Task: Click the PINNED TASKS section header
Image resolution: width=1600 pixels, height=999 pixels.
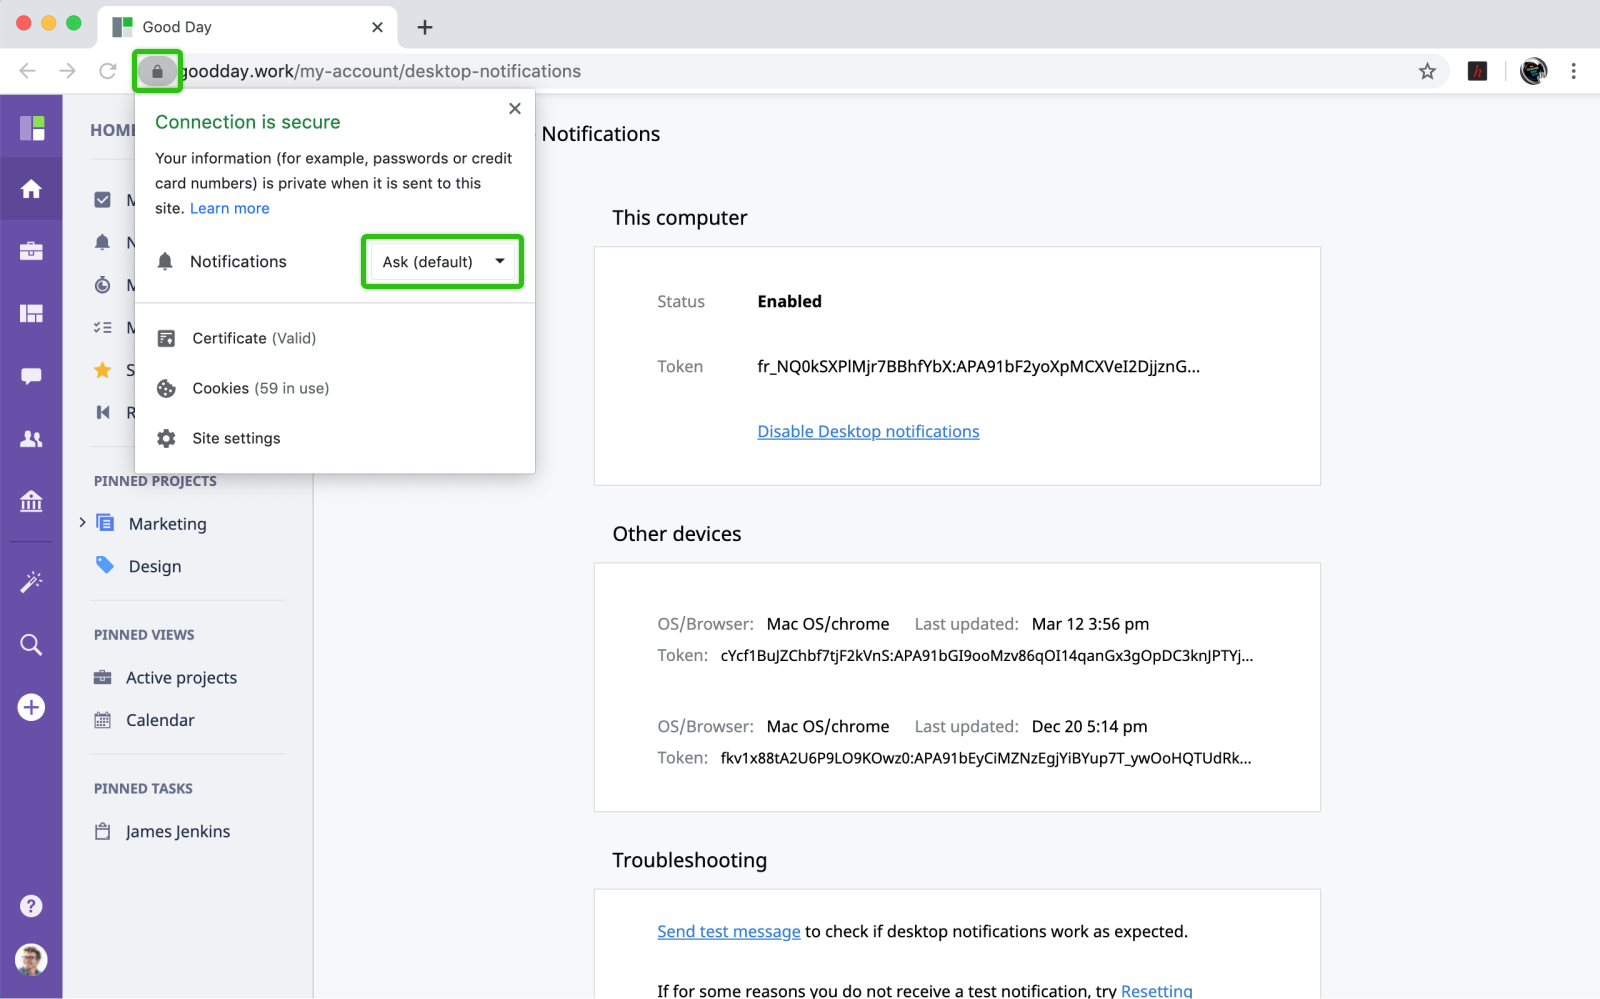Action: (x=143, y=789)
